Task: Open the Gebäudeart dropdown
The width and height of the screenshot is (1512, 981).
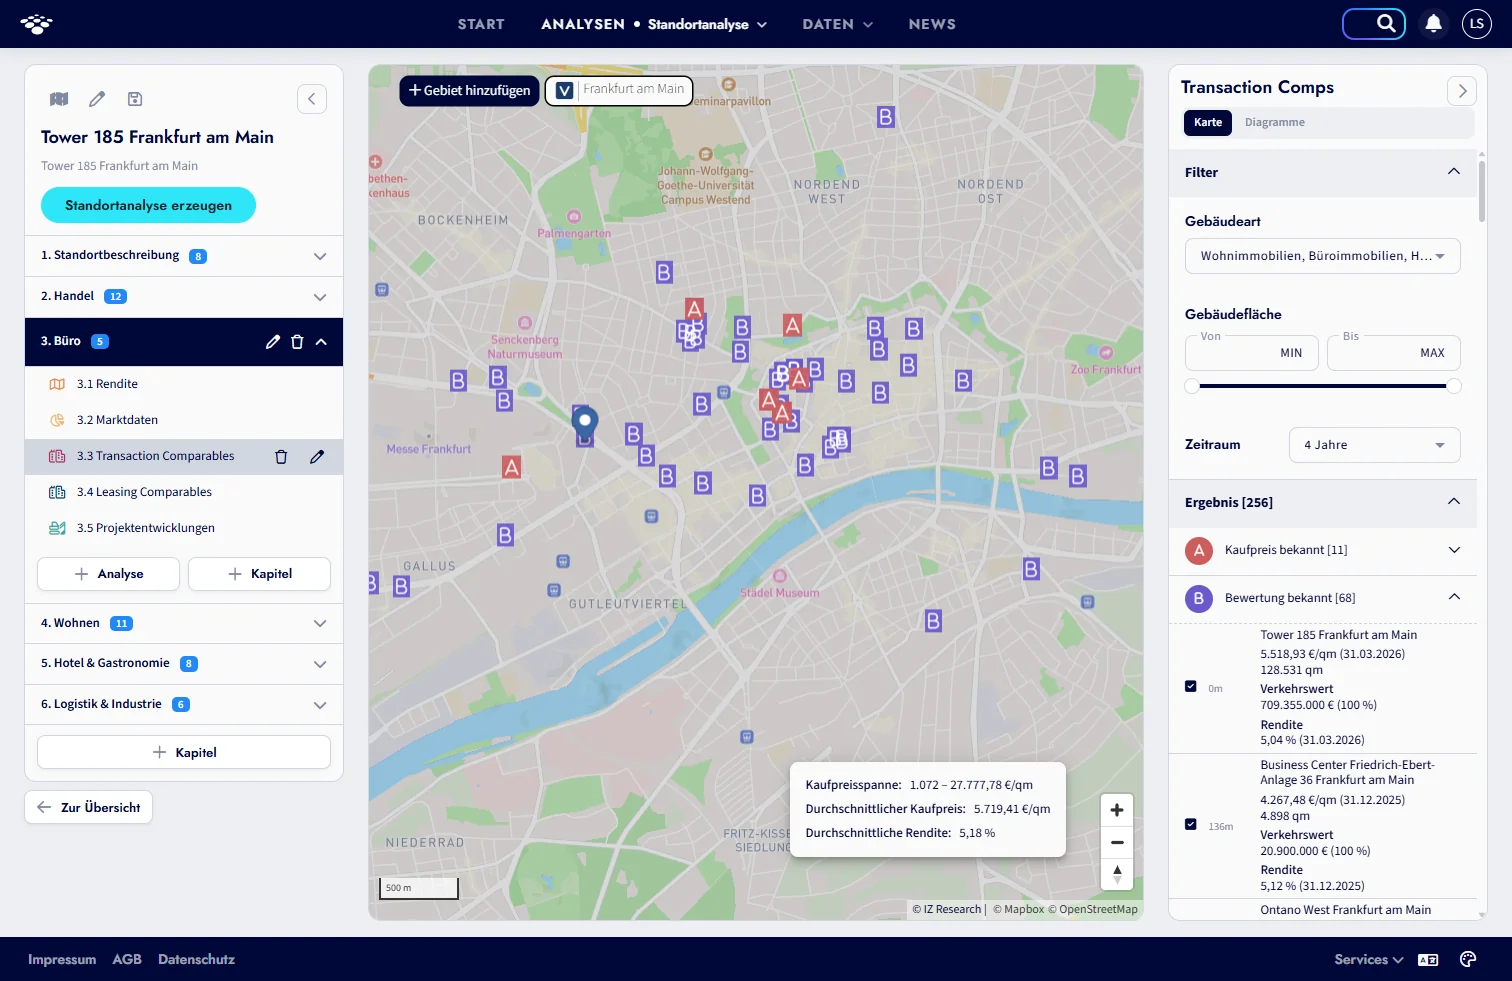Action: click(x=1322, y=256)
